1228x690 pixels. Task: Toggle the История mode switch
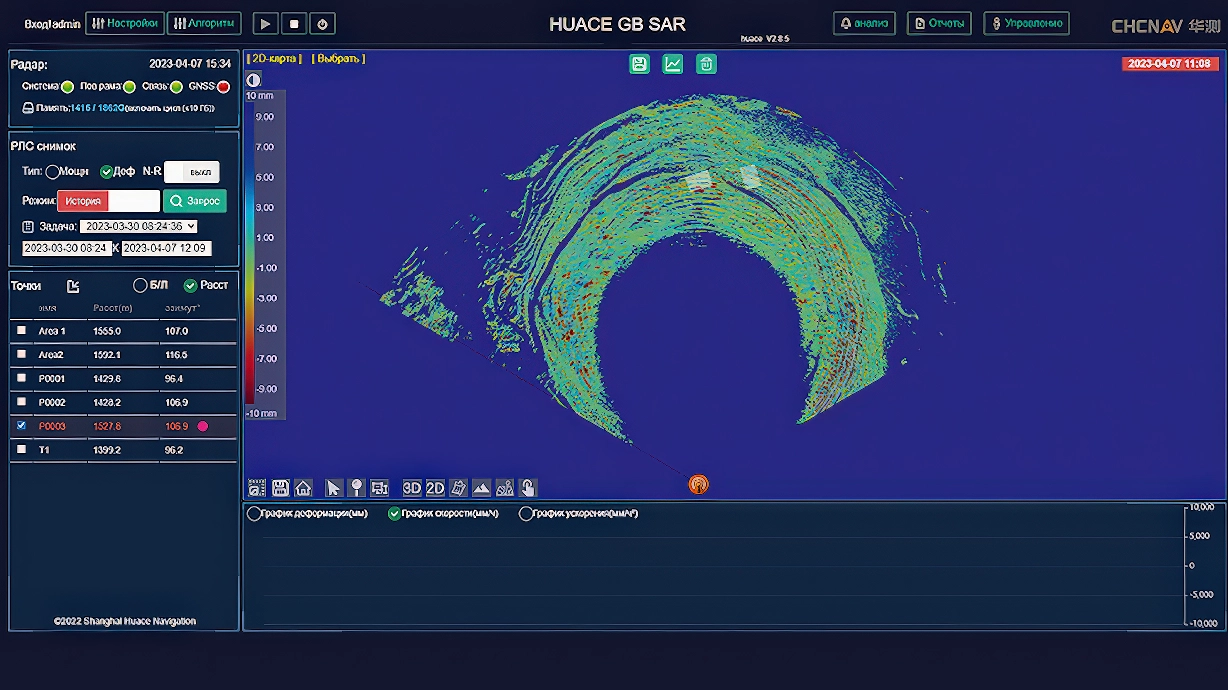(x=108, y=201)
